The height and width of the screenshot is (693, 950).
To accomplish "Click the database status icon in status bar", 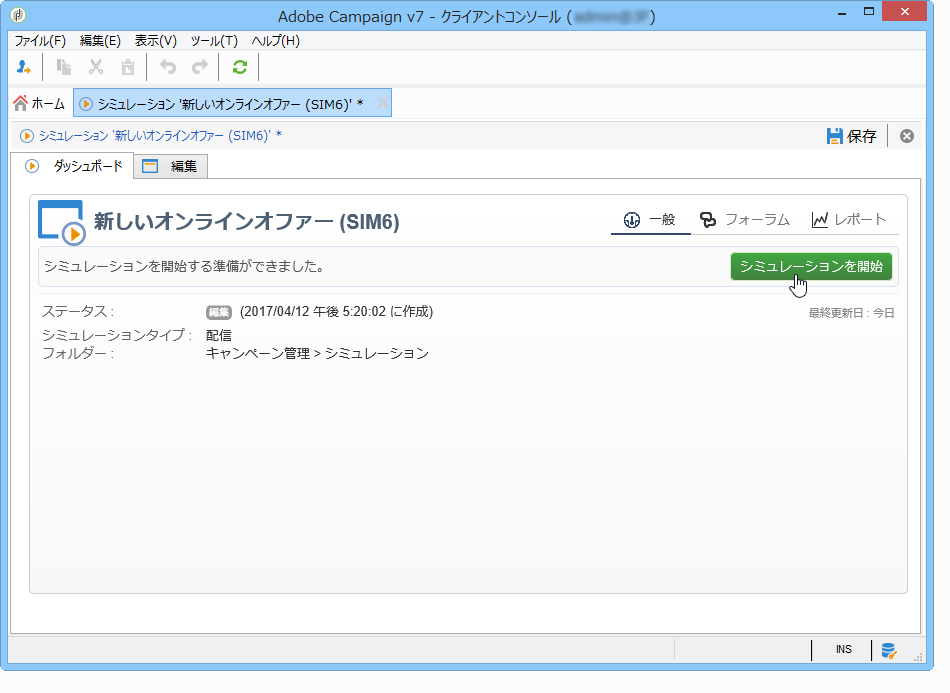I will click(x=889, y=651).
